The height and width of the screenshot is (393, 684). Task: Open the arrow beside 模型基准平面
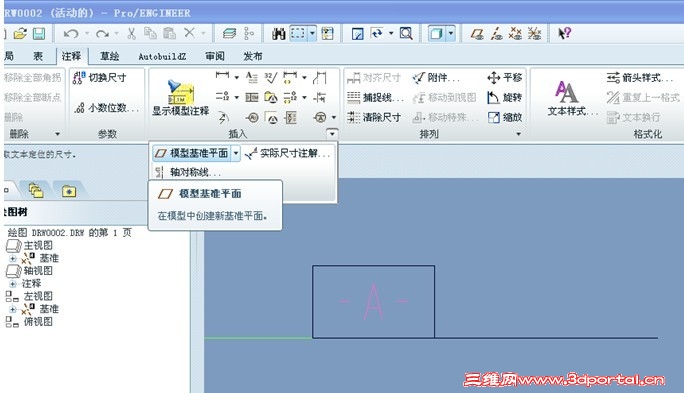click(236, 153)
